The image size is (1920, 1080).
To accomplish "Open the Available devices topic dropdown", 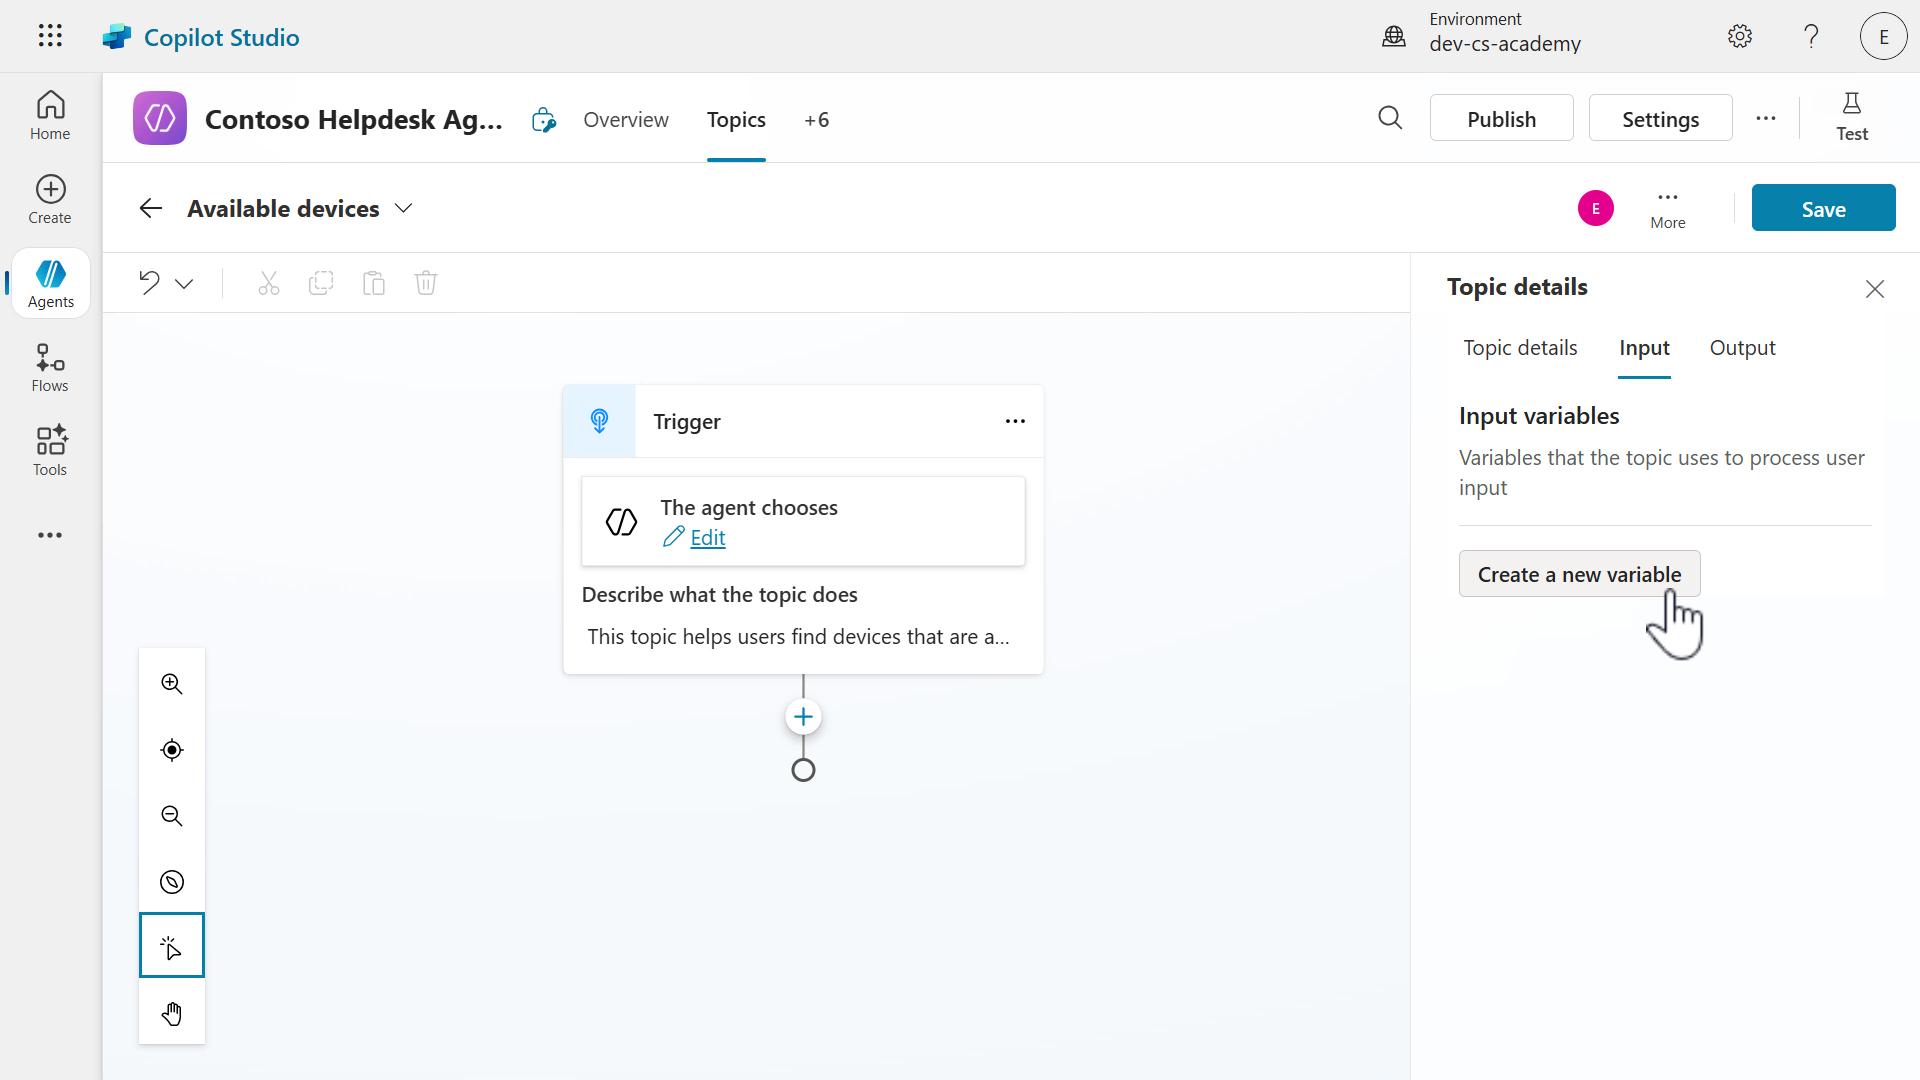I will pyautogui.click(x=404, y=208).
